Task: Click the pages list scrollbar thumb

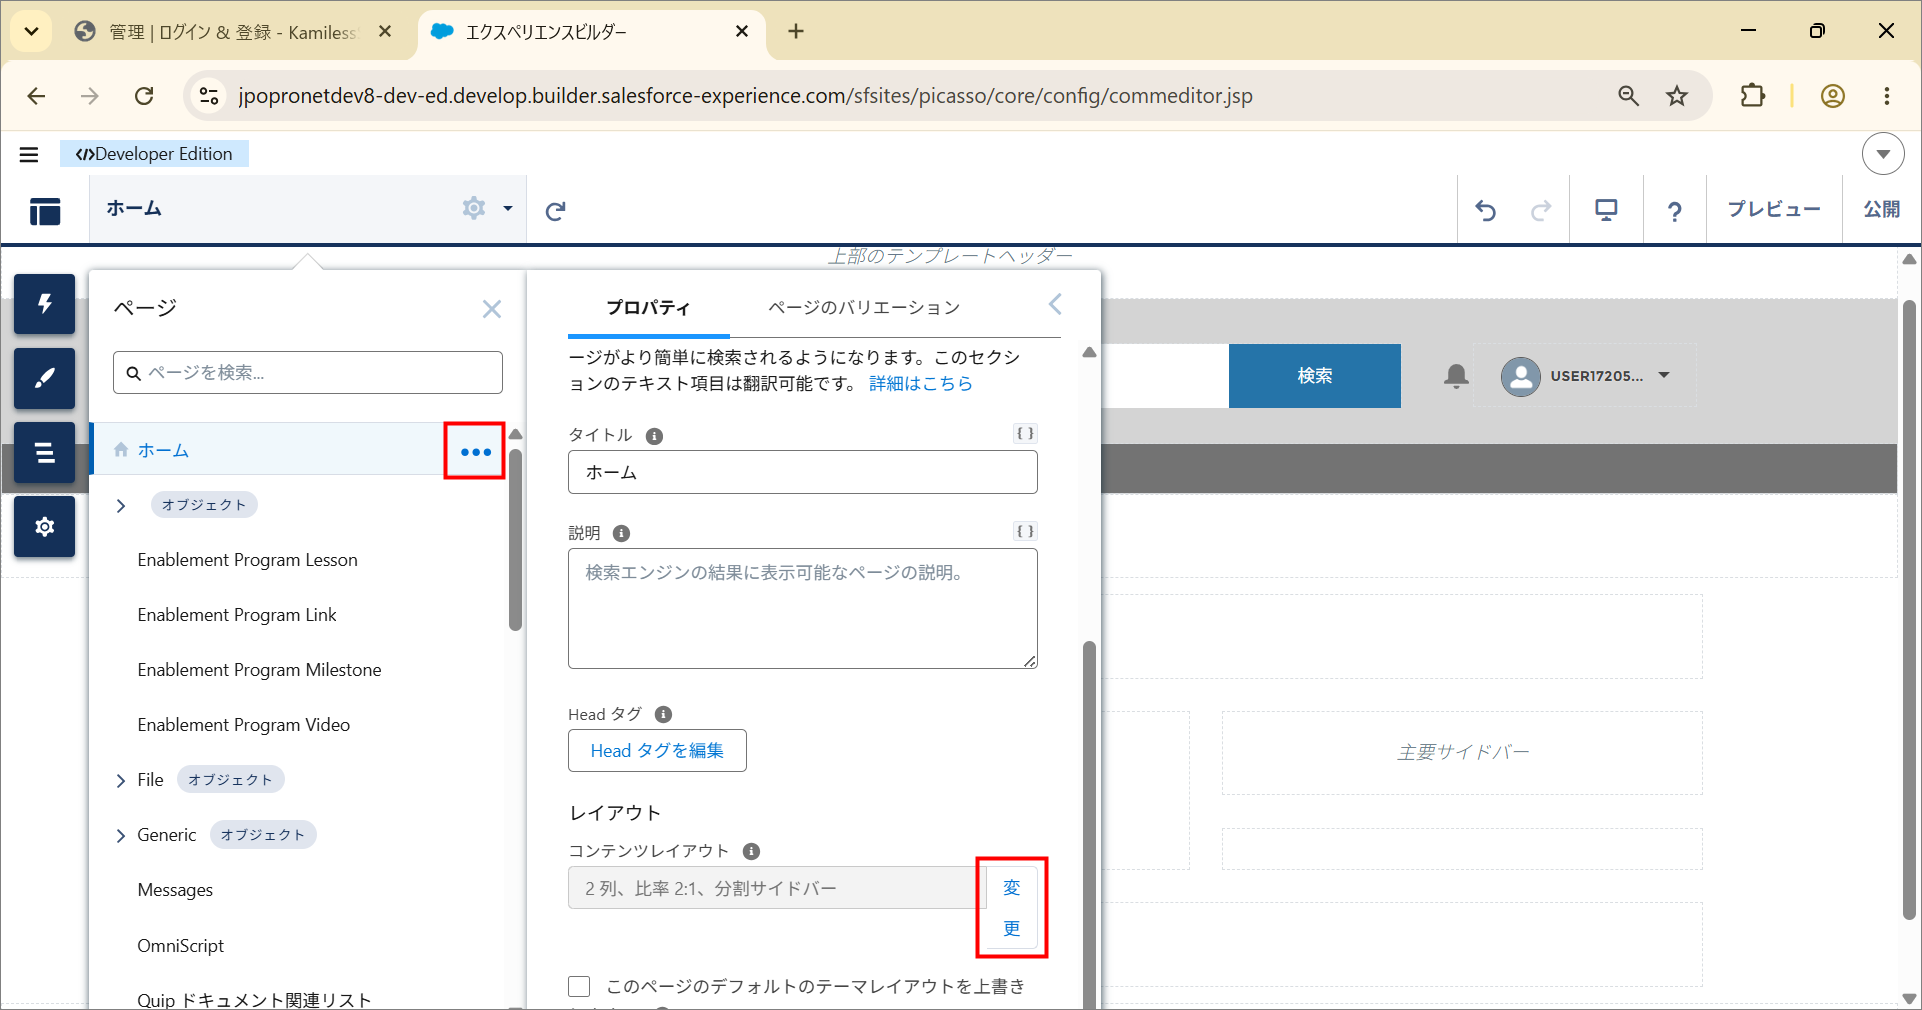Action: (x=516, y=540)
